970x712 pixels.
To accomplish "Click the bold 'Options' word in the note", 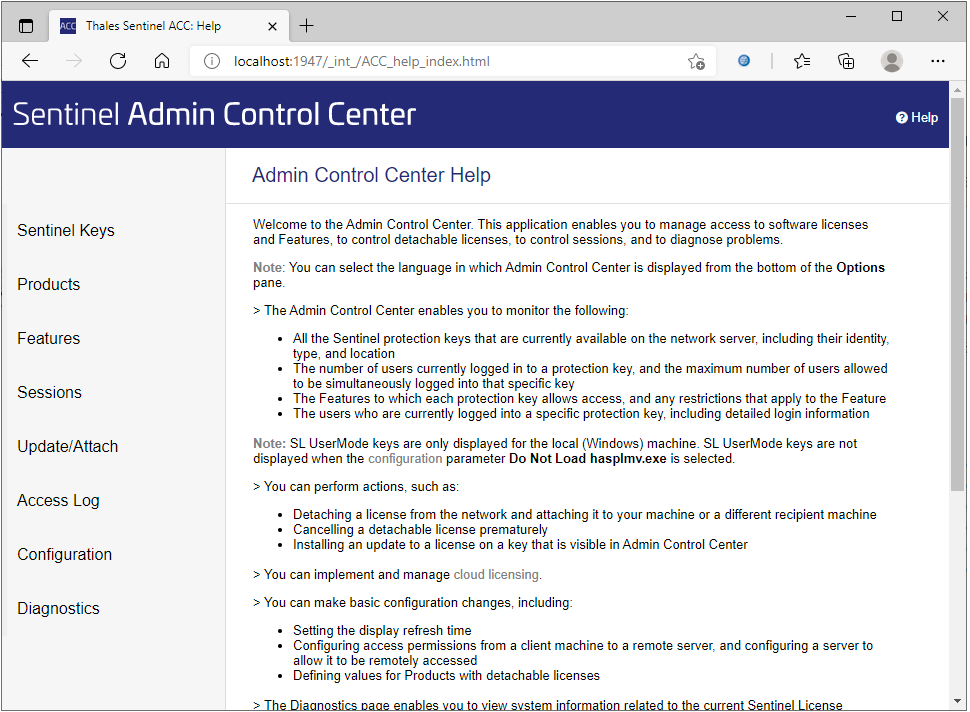I will pyautogui.click(x=861, y=268).
